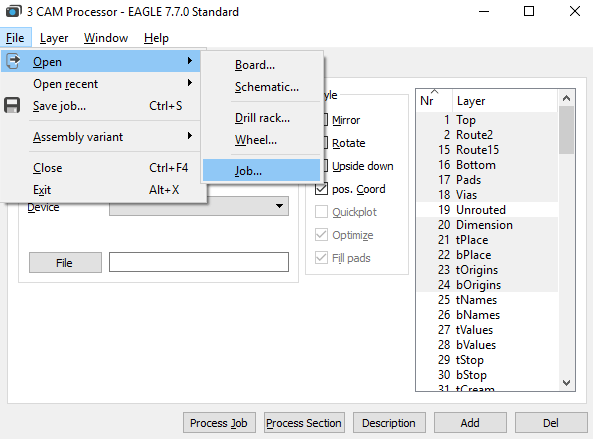Image resolution: width=593 pixels, height=439 pixels.
Task: Click the Del button
Action: pyautogui.click(x=551, y=422)
